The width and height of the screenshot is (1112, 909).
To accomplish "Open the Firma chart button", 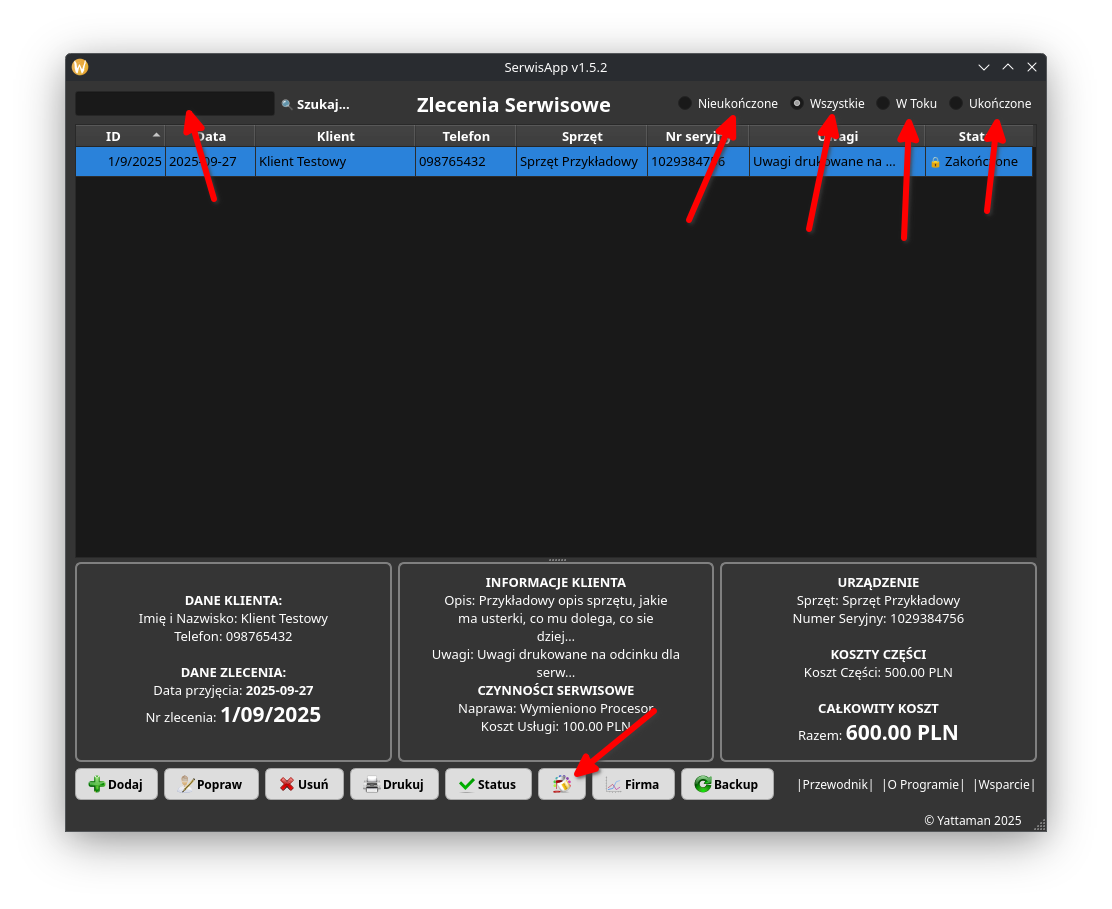I will 633,785.
